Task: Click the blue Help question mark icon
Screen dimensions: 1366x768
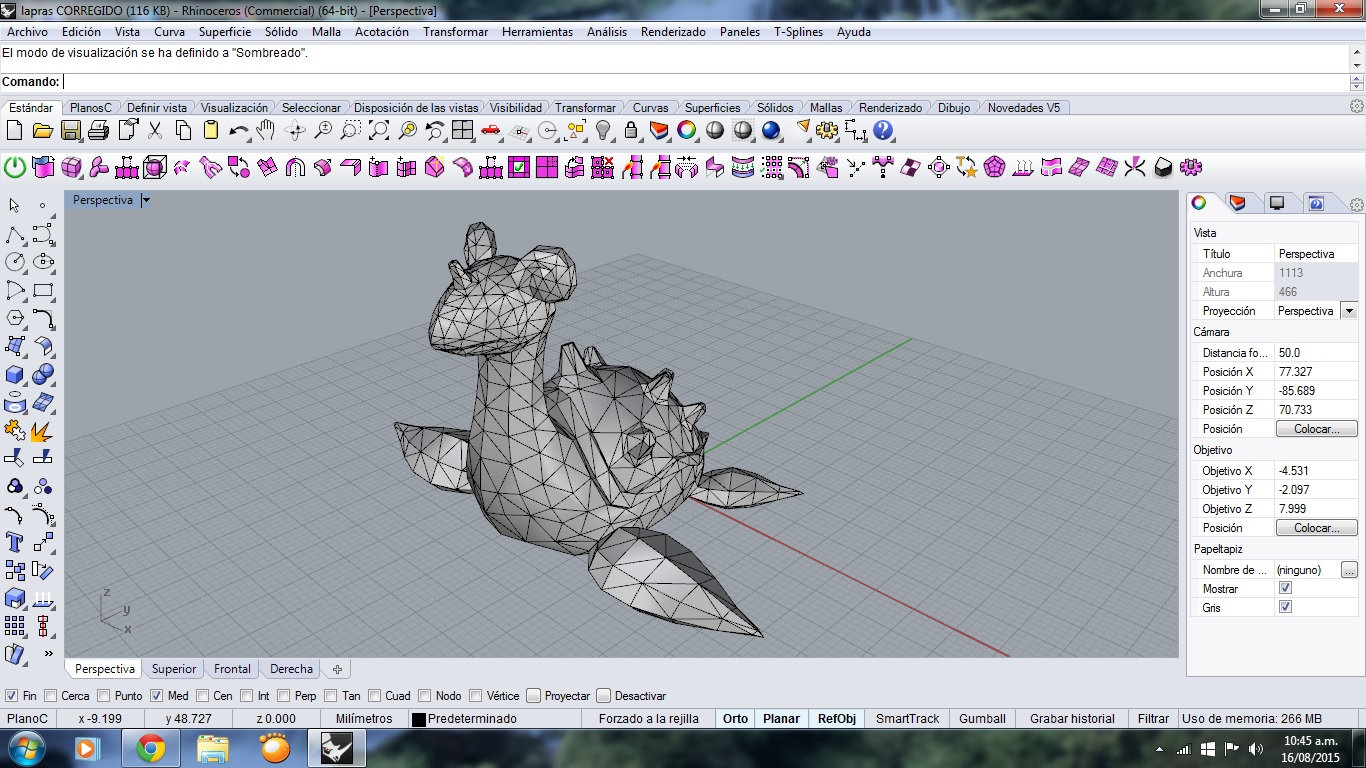Action: (x=883, y=130)
